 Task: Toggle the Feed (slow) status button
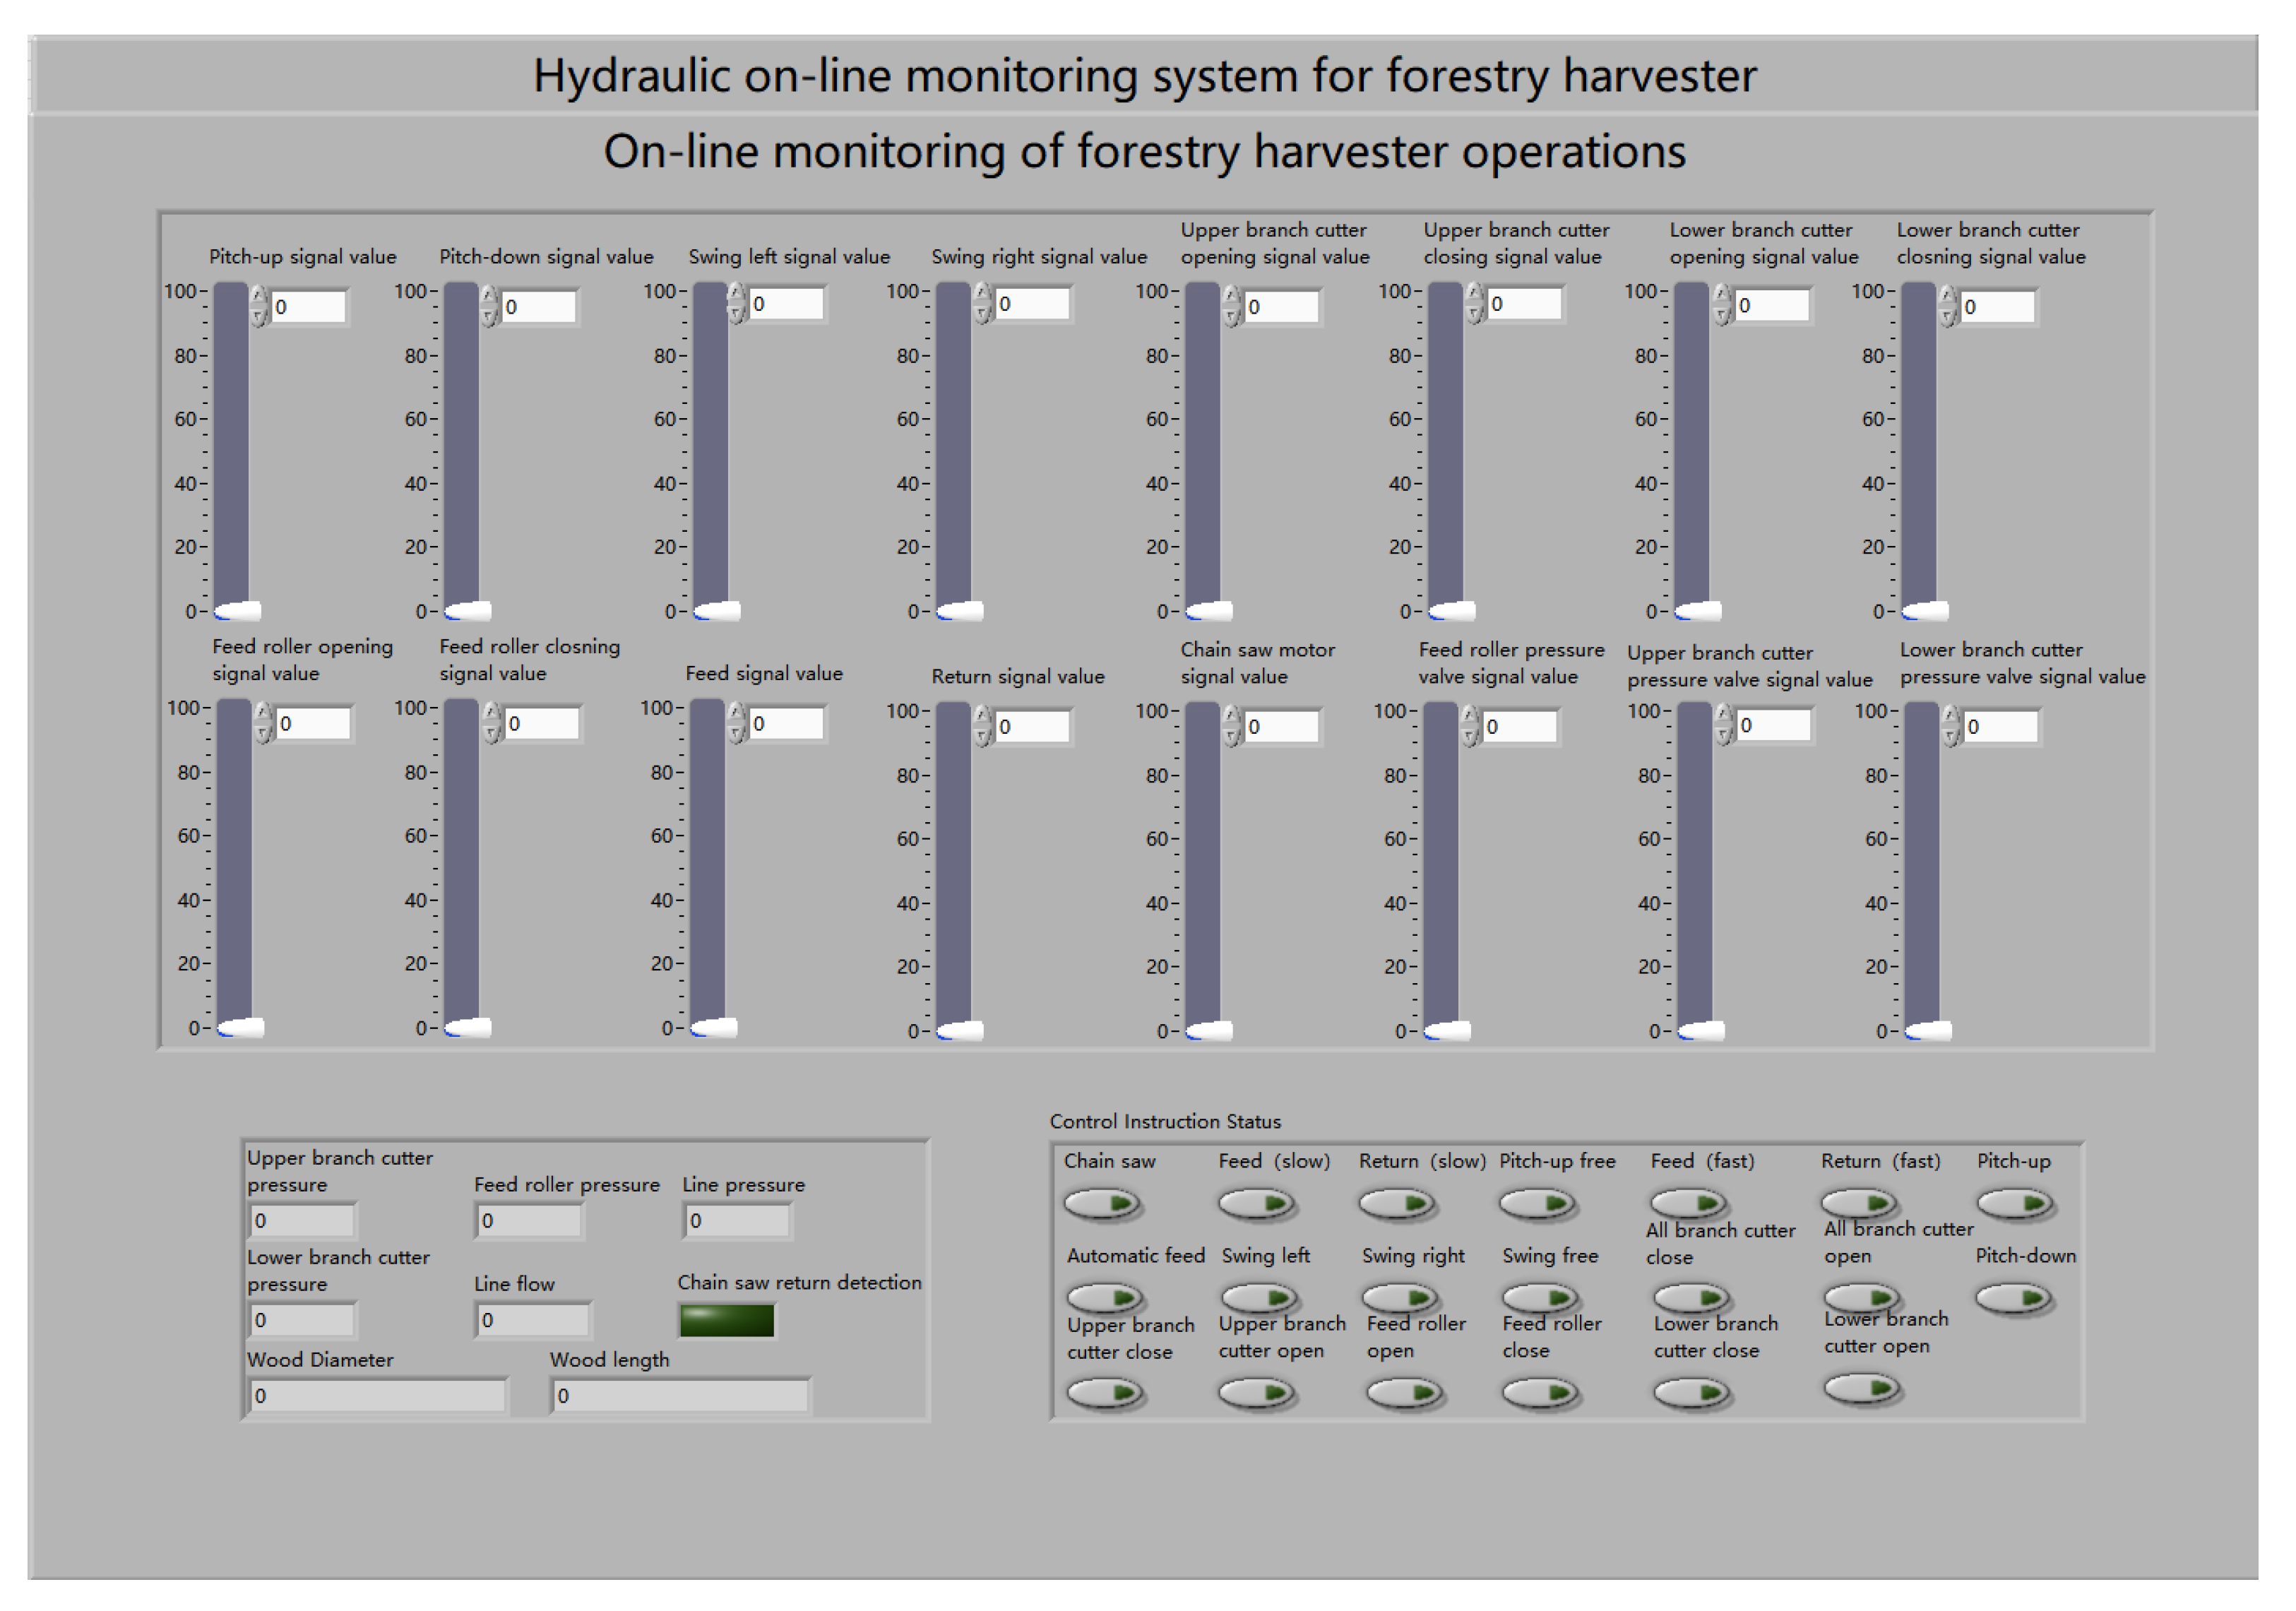pyautogui.click(x=1256, y=1203)
